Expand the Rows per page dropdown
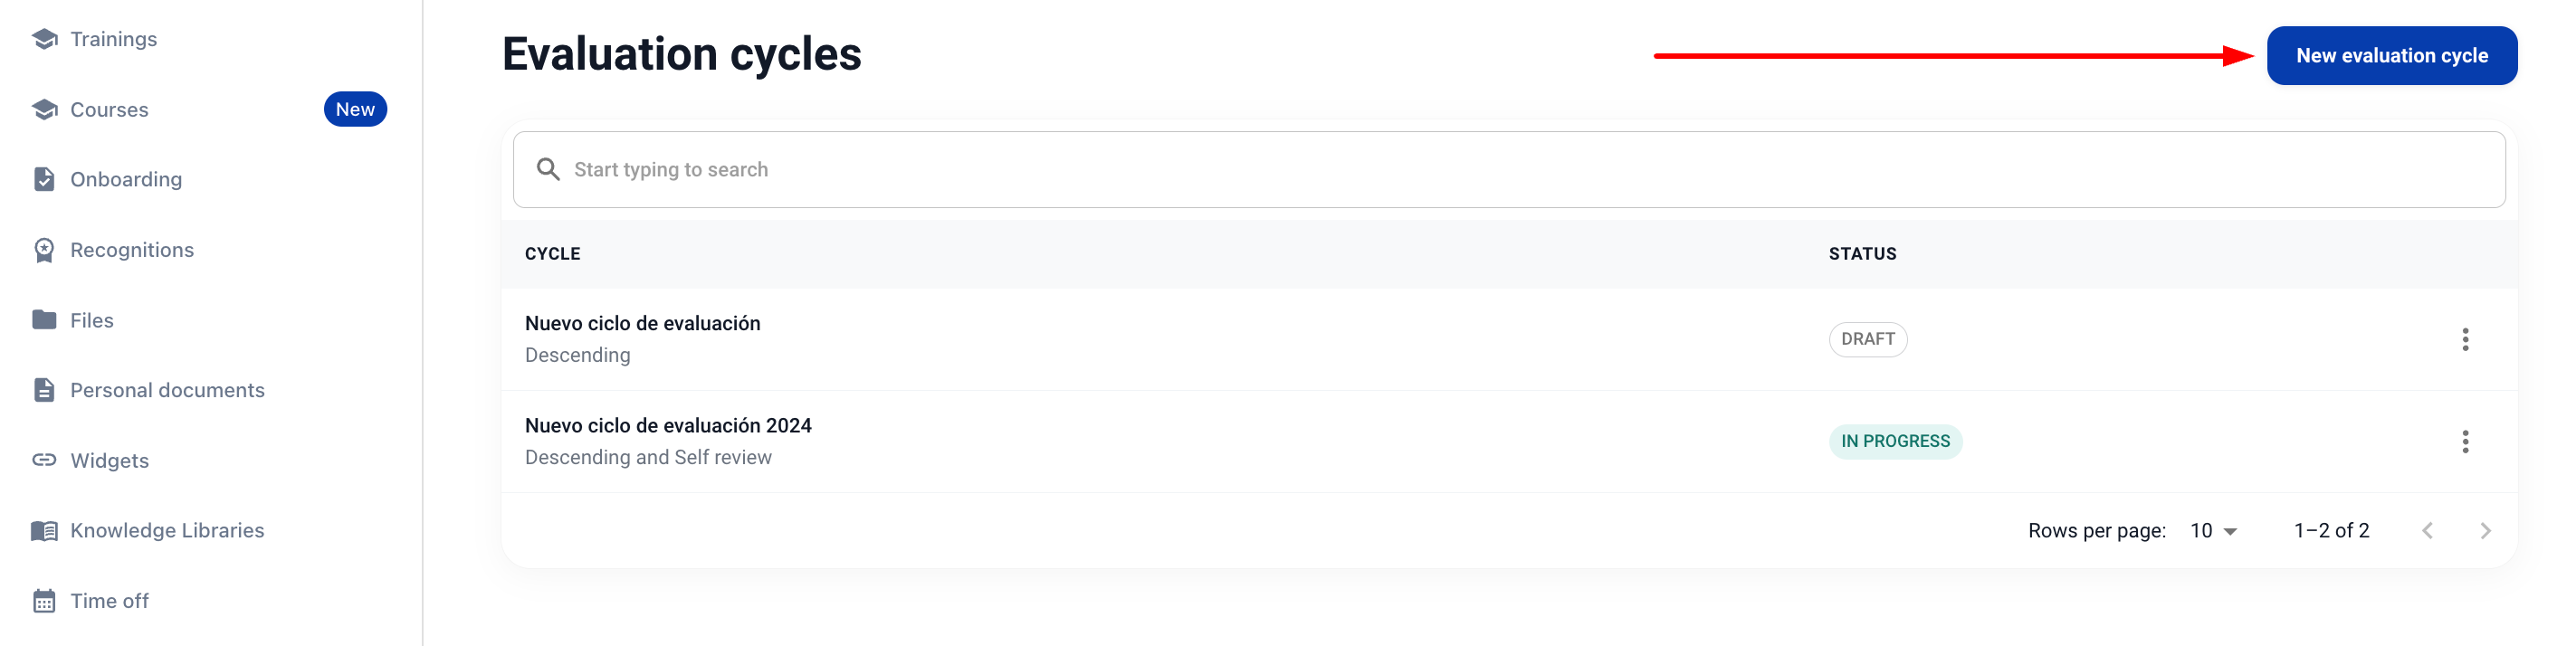The height and width of the screenshot is (646, 2576). tap(2213, 531)
